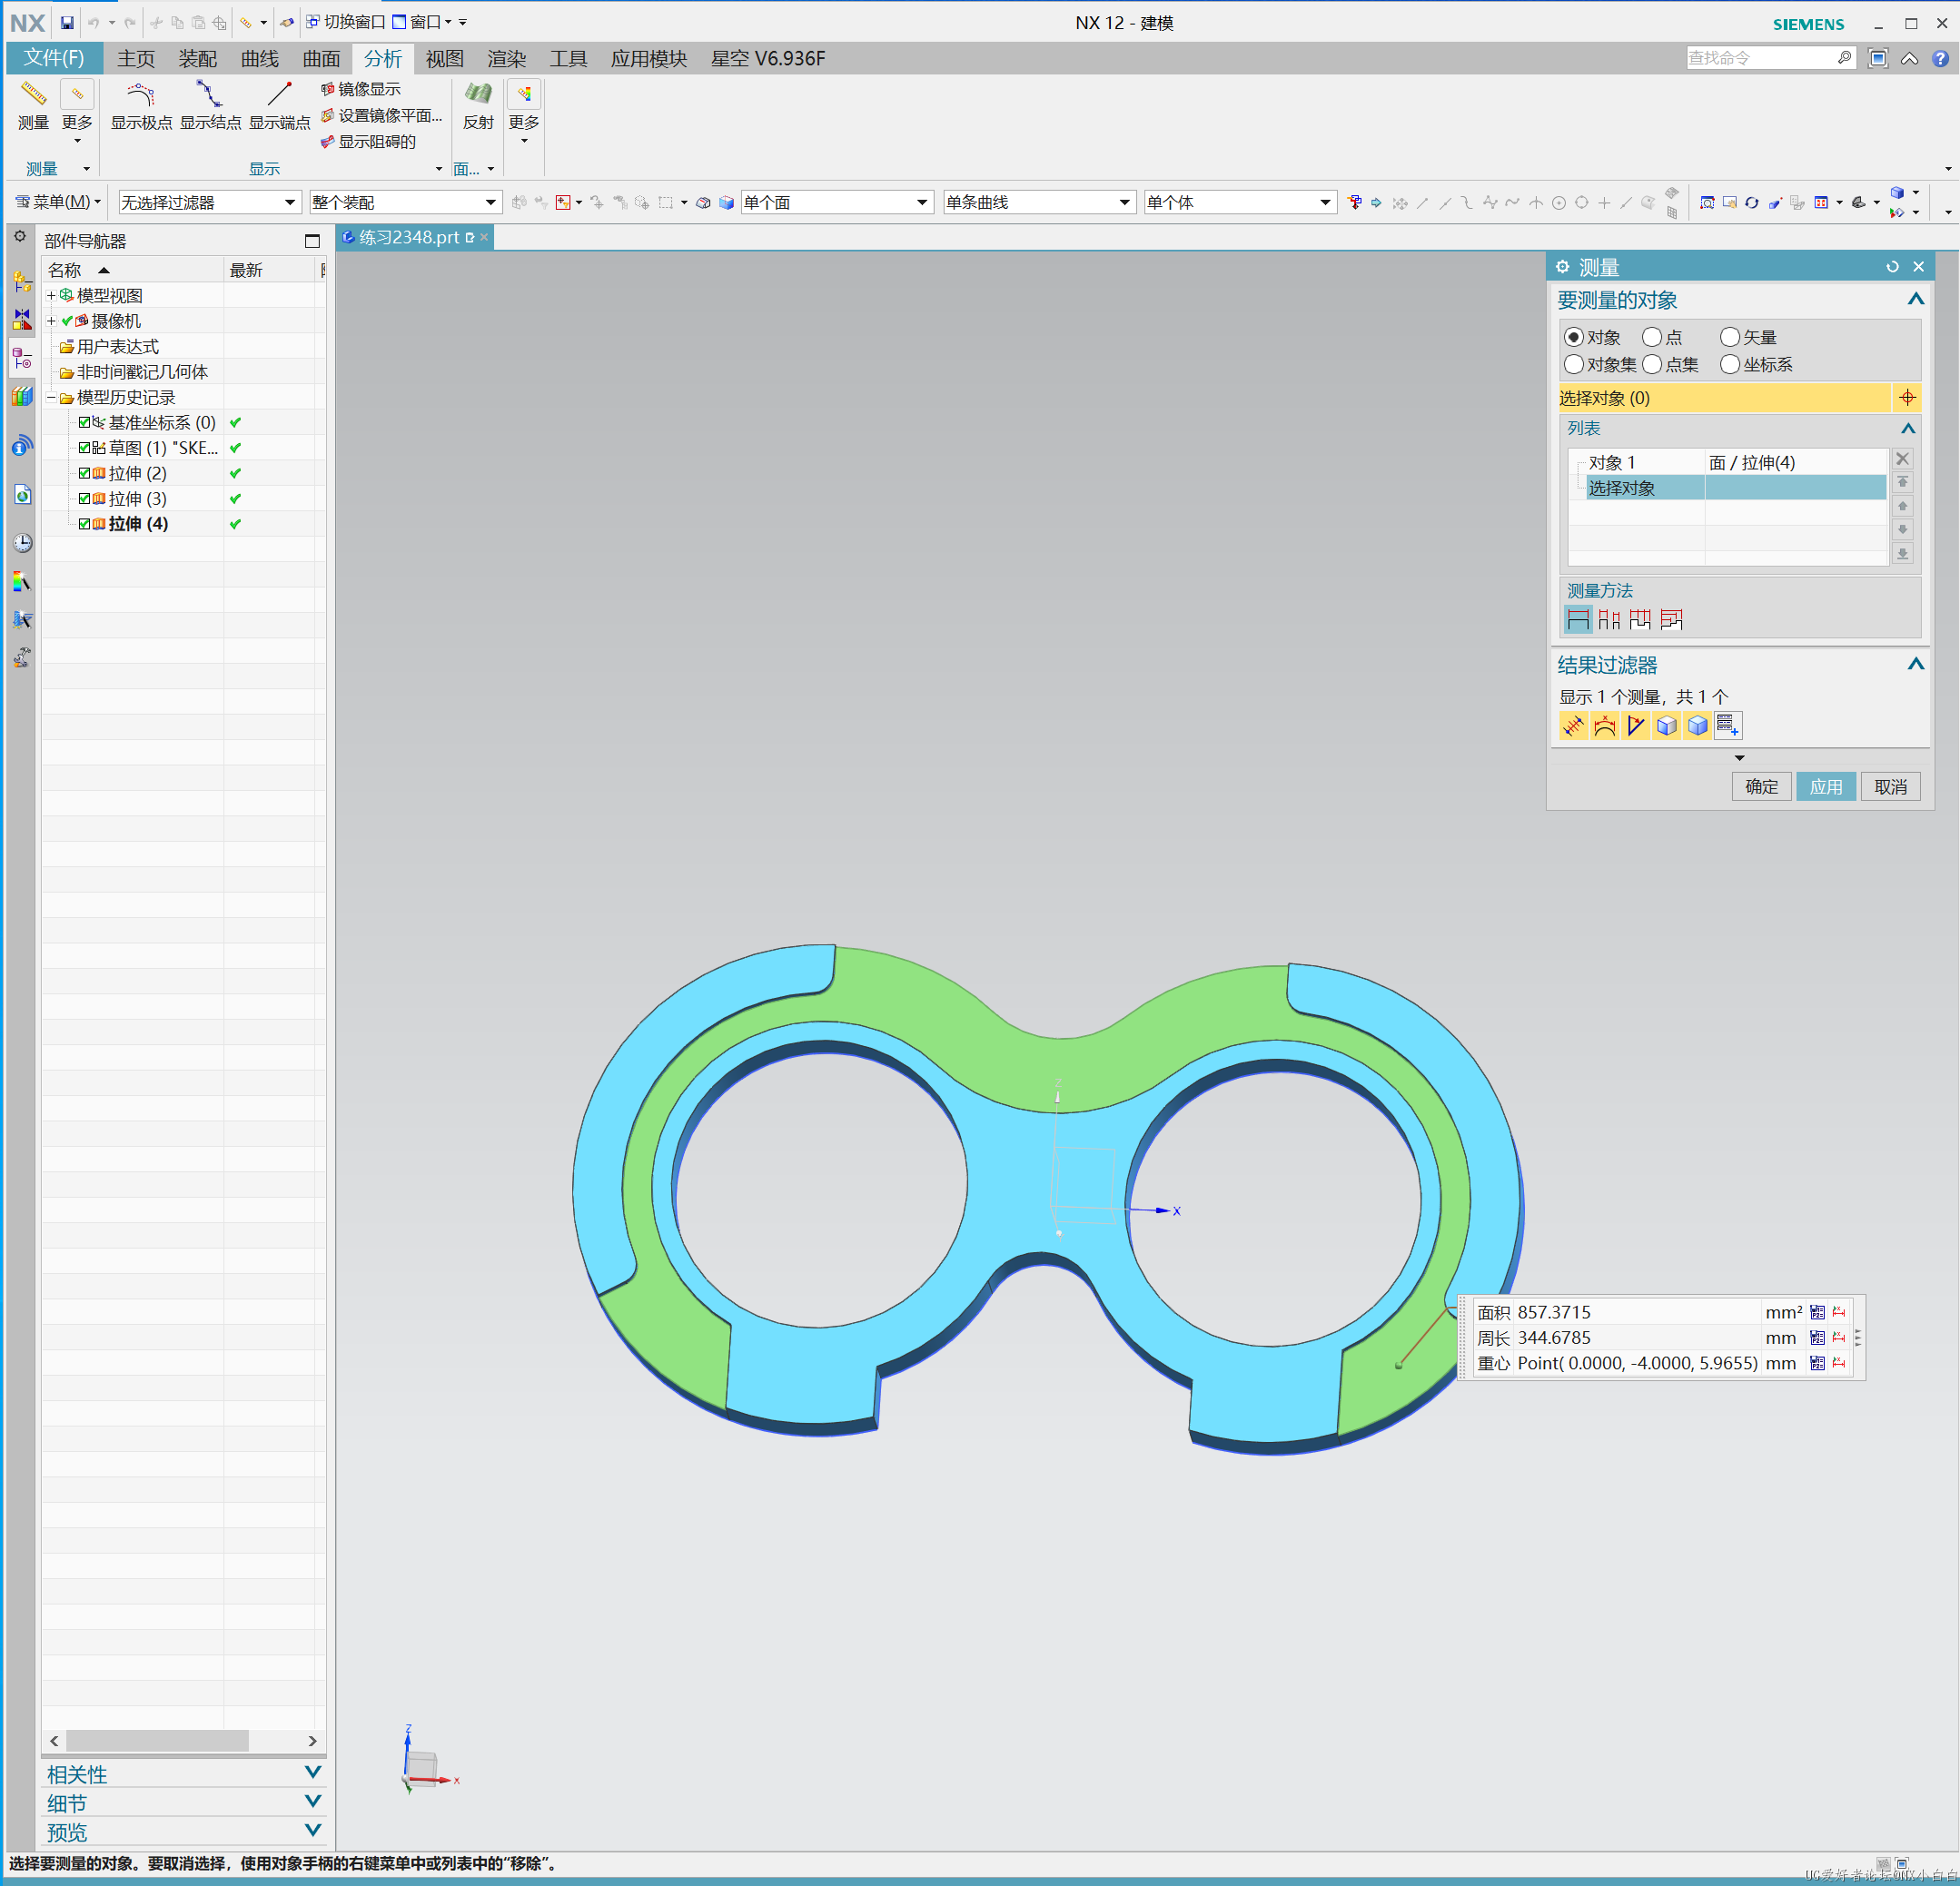Select the 点 radio button
The width and height of the screenshot is (1960, 1886).
pos(1652,337)
